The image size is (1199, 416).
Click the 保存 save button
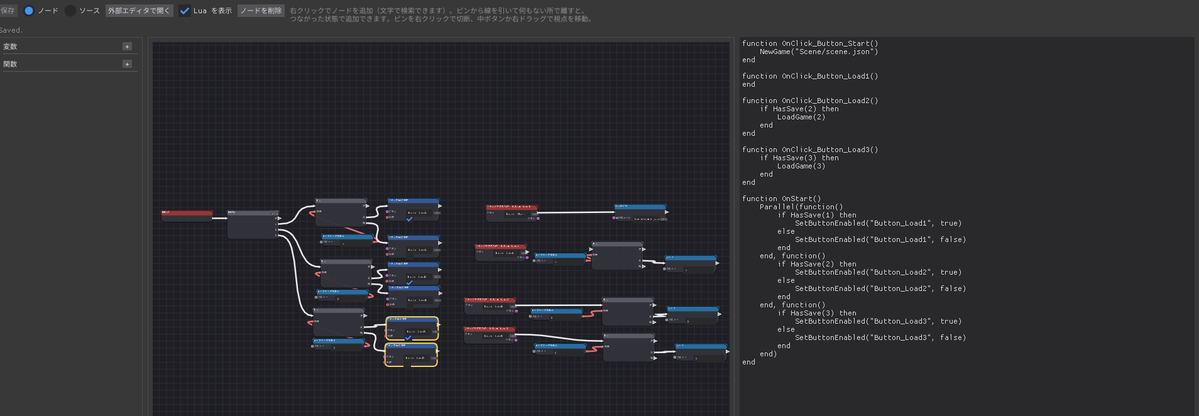pos(8,11)
